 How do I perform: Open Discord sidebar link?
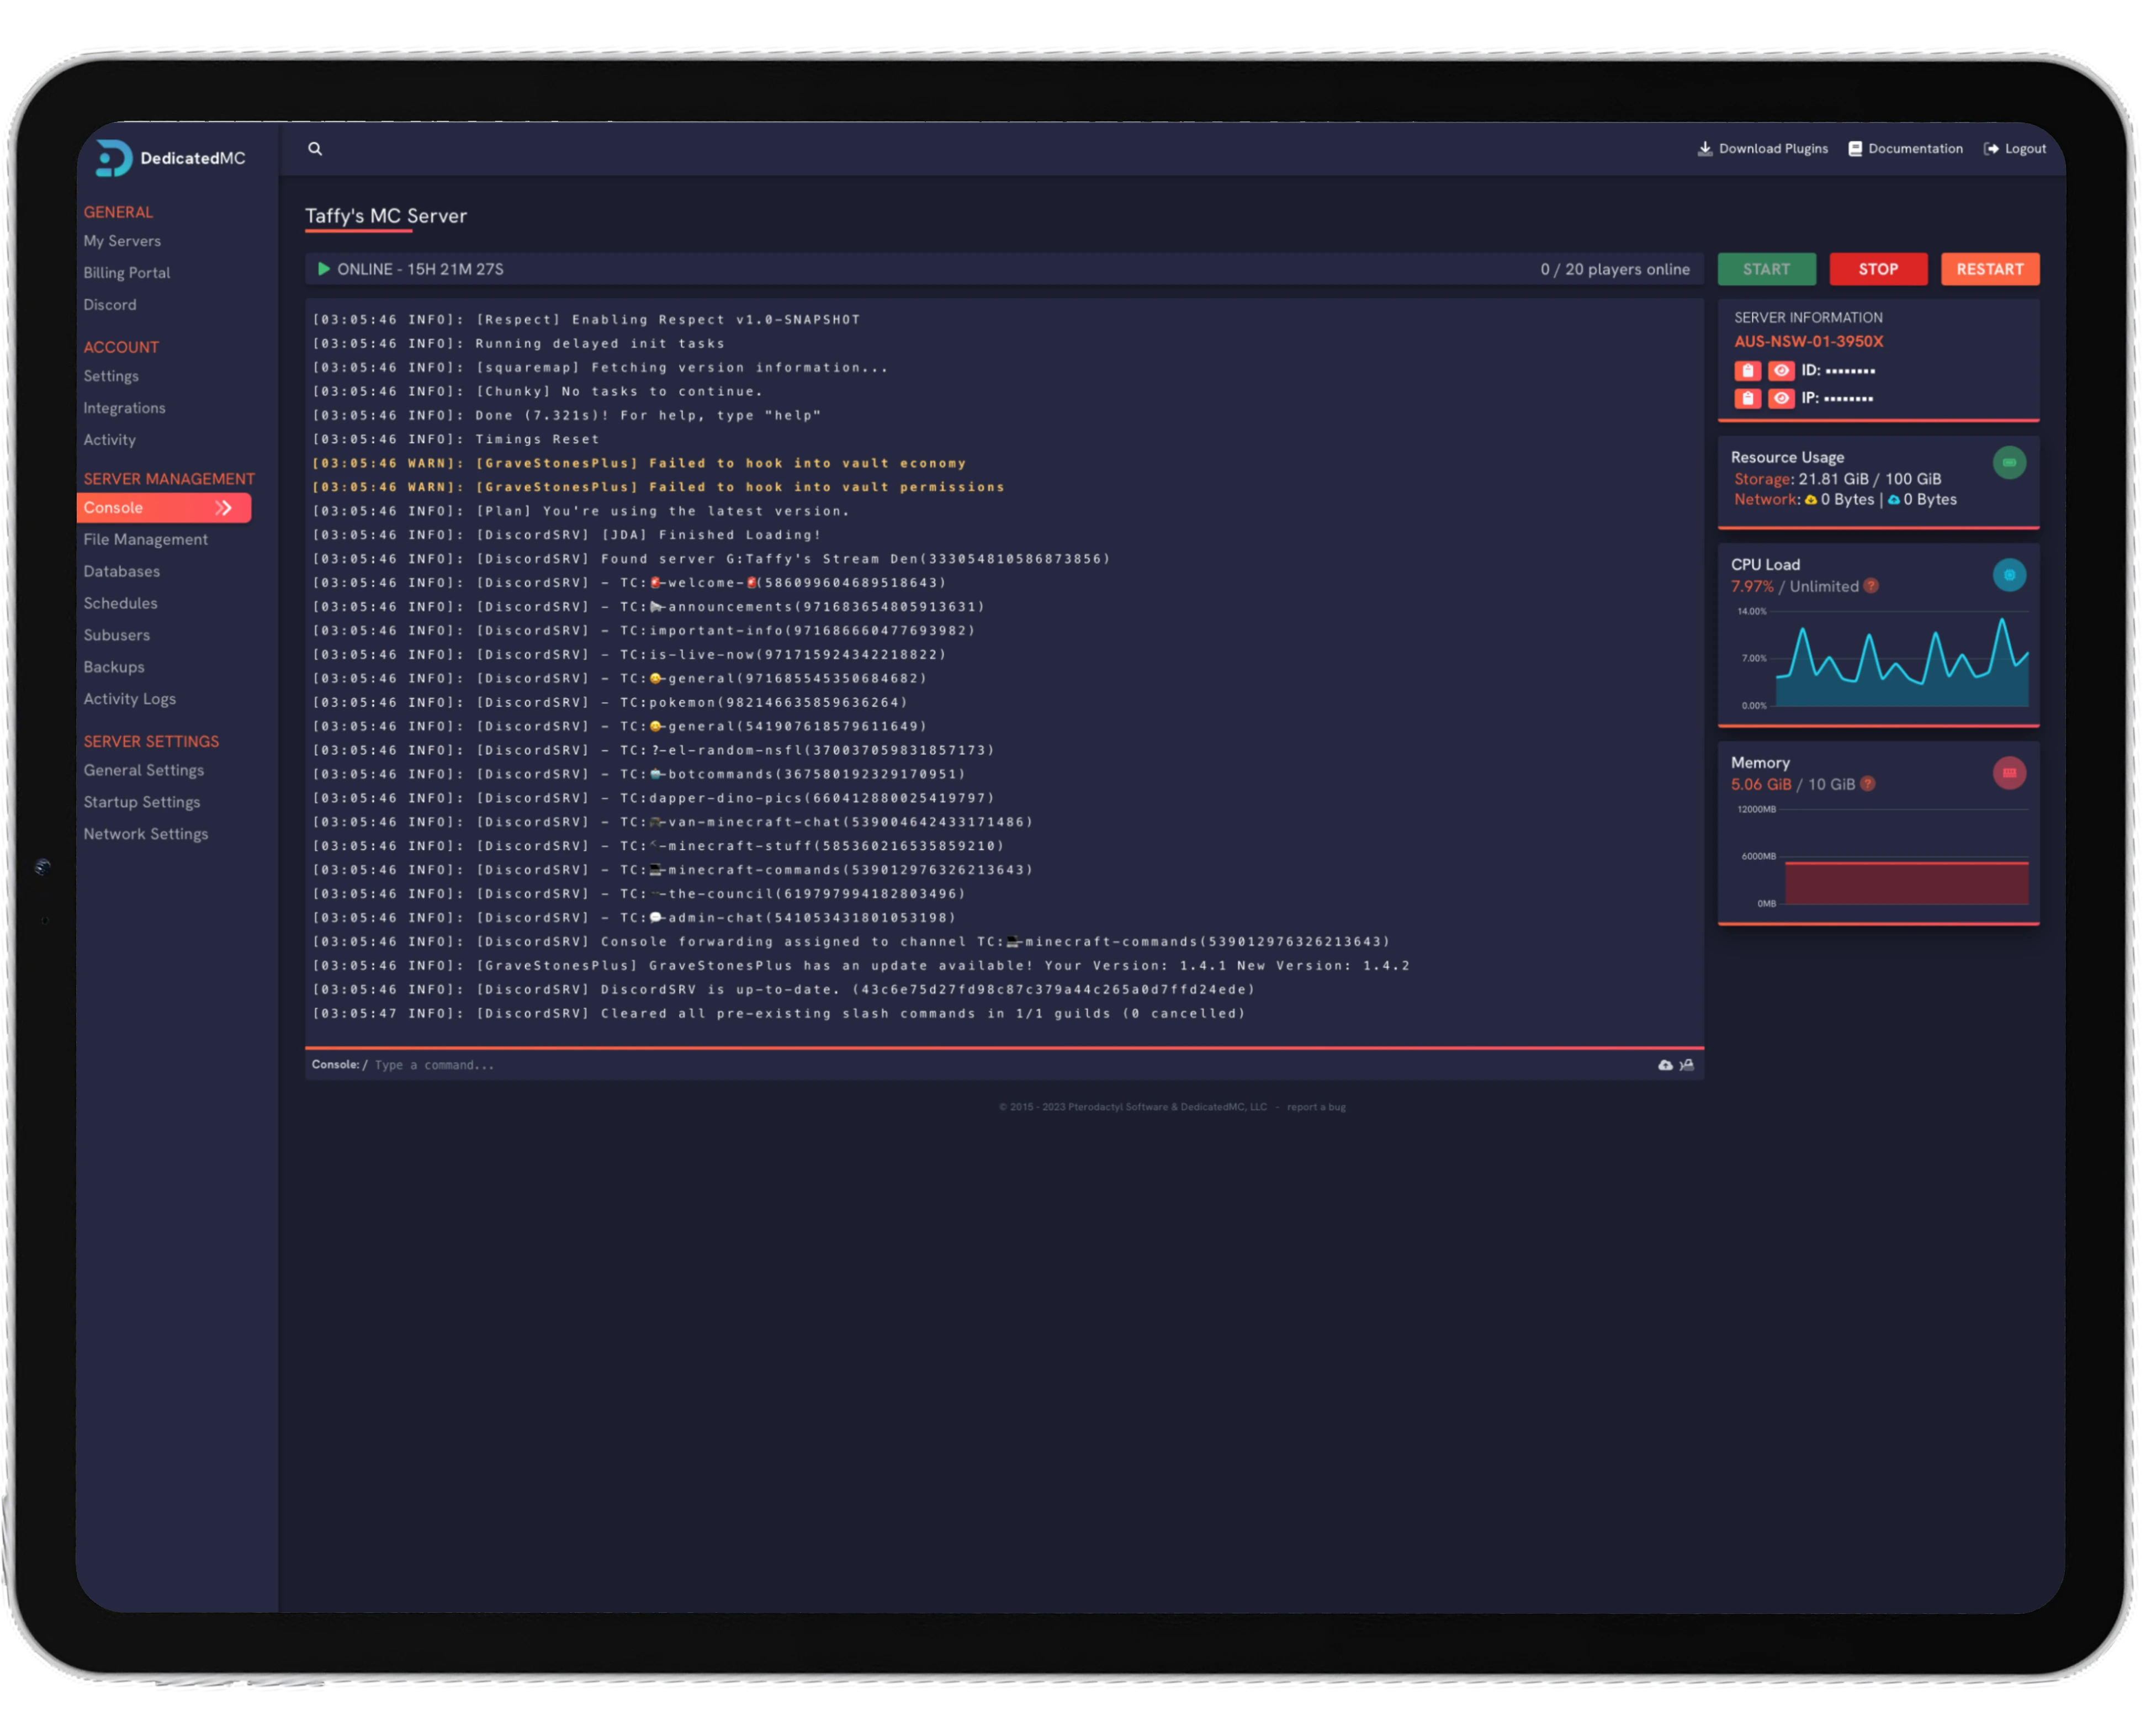point(110,306)
